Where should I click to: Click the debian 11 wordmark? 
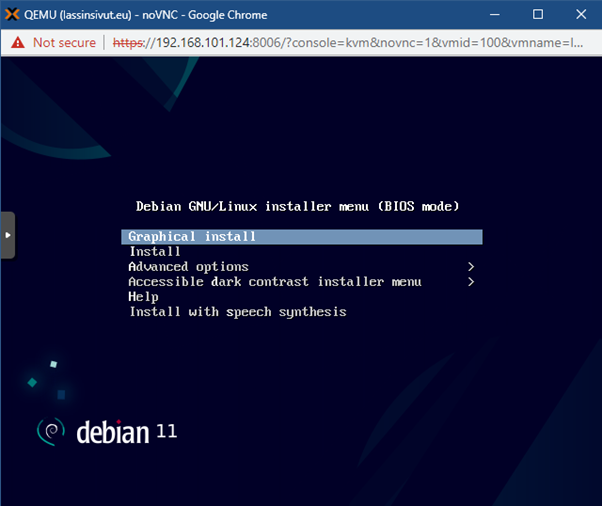coord(127,432)
